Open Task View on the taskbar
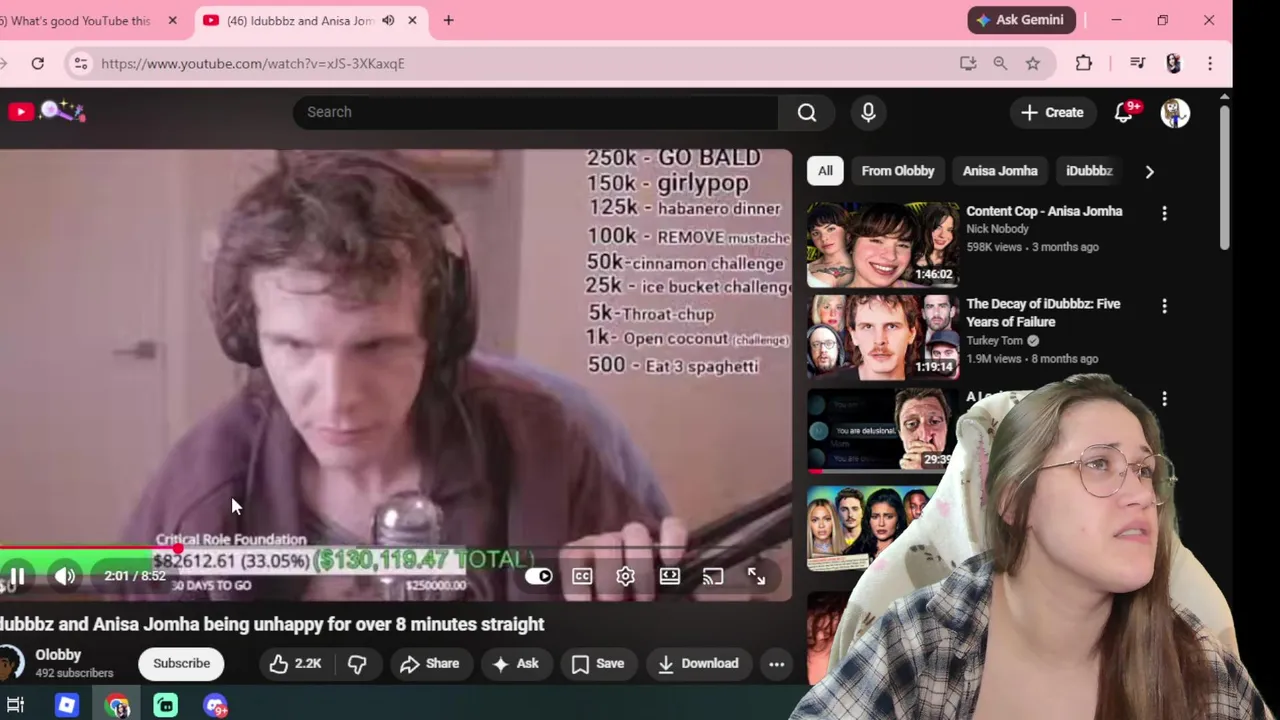The width and height of the screenshot is (1280, 720). point(15,705)
